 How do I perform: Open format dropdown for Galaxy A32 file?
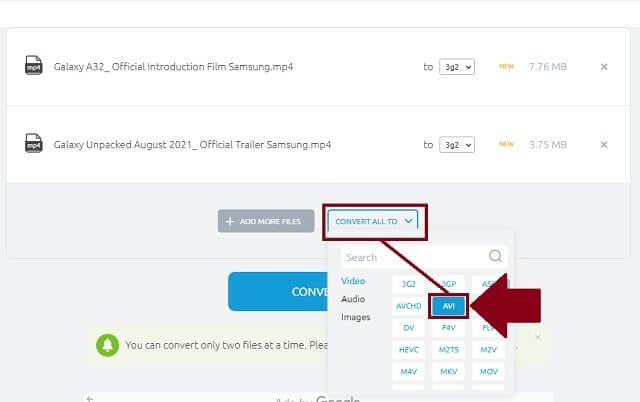[457, 67]
